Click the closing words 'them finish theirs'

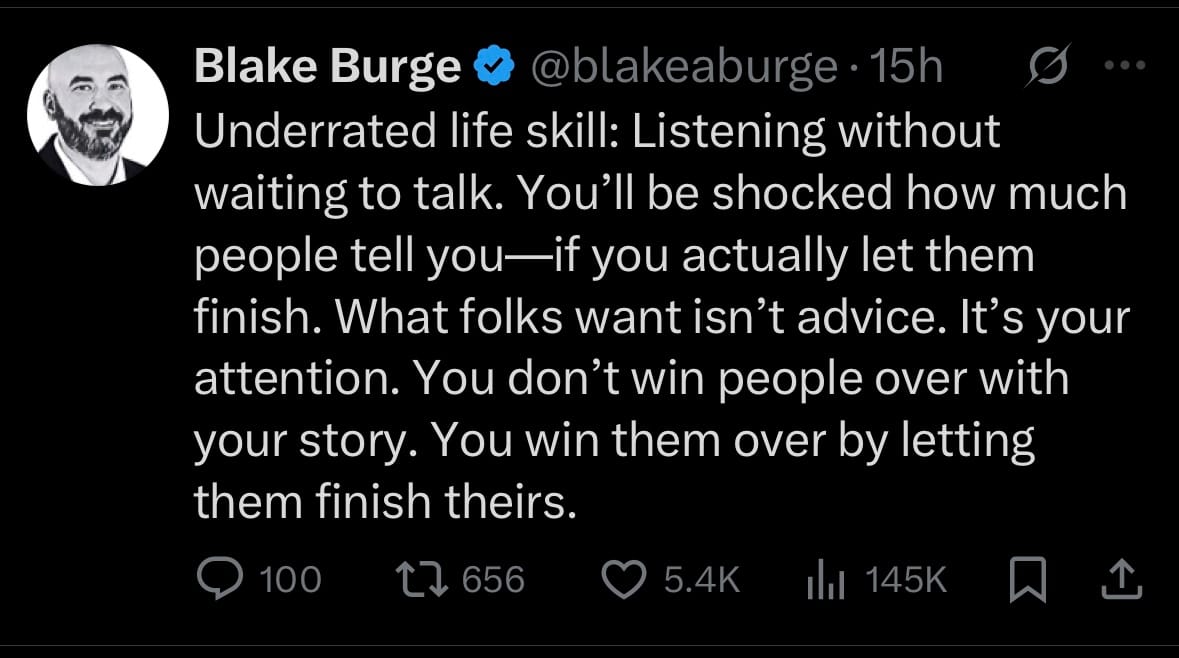tap(385, 502)
